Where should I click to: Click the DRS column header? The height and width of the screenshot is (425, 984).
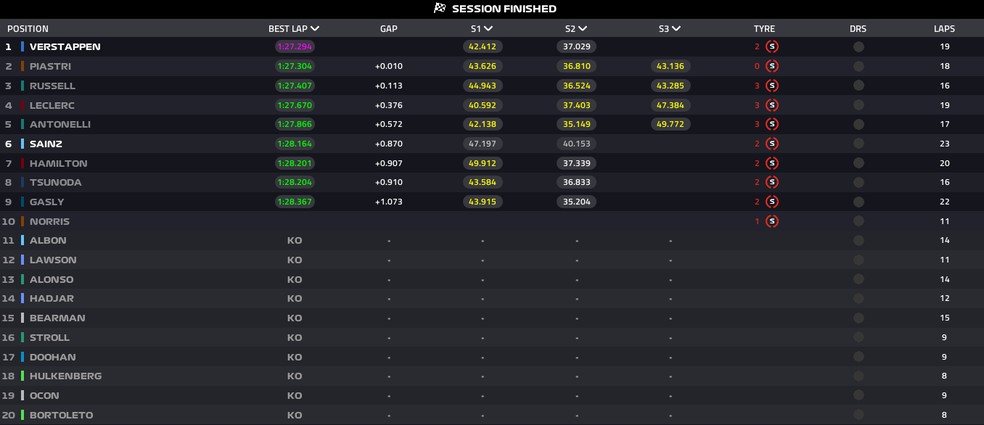(858, 29)
